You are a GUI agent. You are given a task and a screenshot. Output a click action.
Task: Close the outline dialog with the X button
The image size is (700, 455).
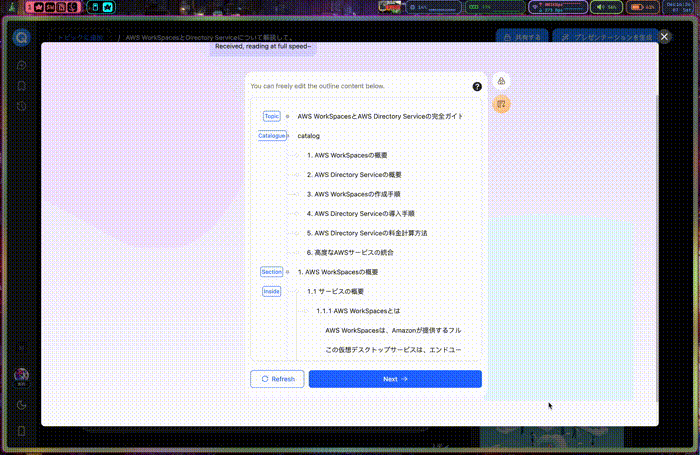(664, 37)
